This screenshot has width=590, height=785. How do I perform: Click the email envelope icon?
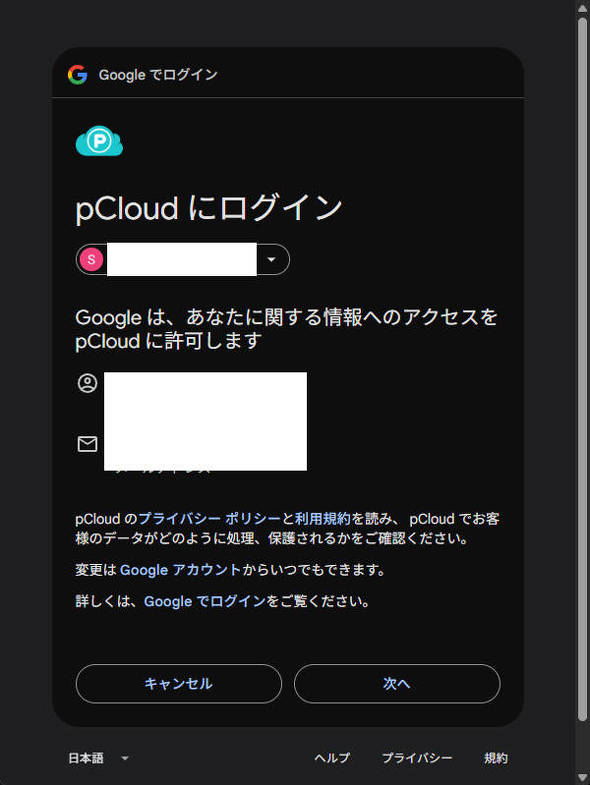88,444
